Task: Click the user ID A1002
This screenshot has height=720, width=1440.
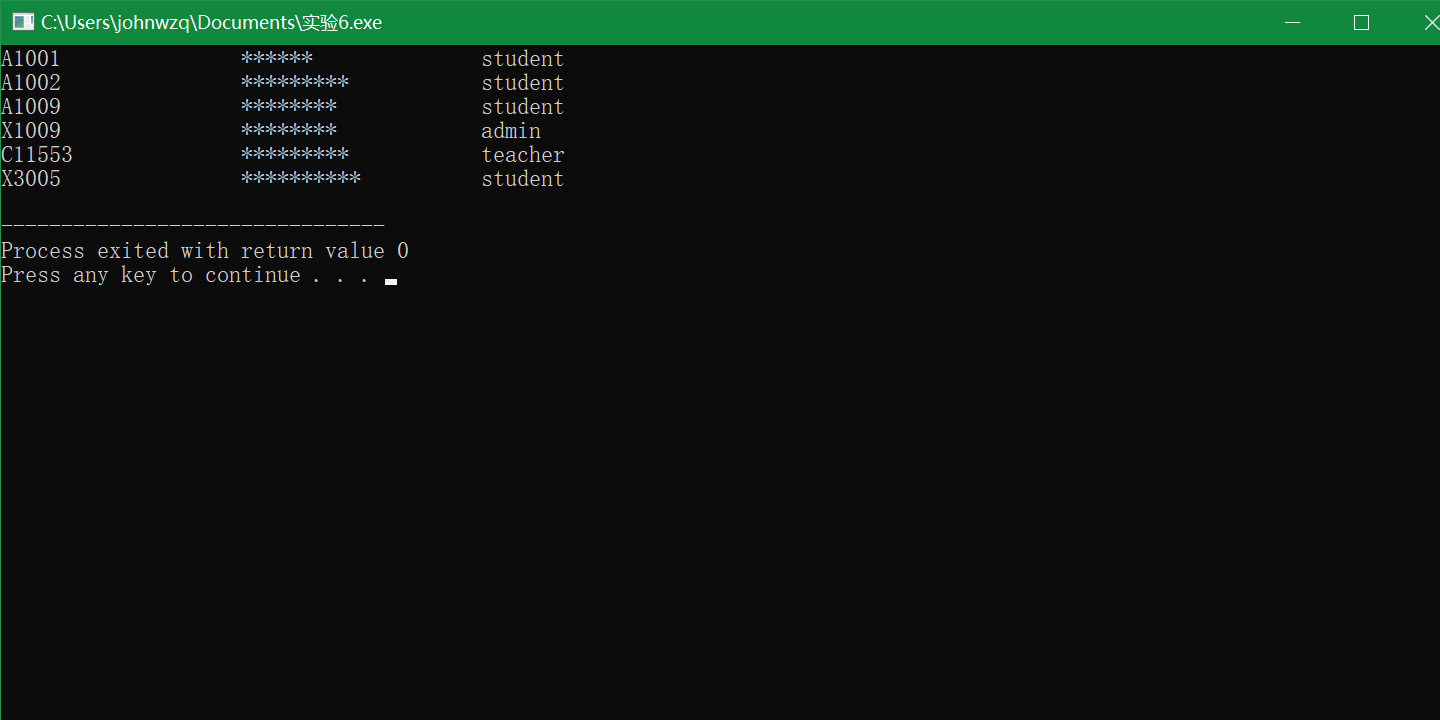Action: 30,82
